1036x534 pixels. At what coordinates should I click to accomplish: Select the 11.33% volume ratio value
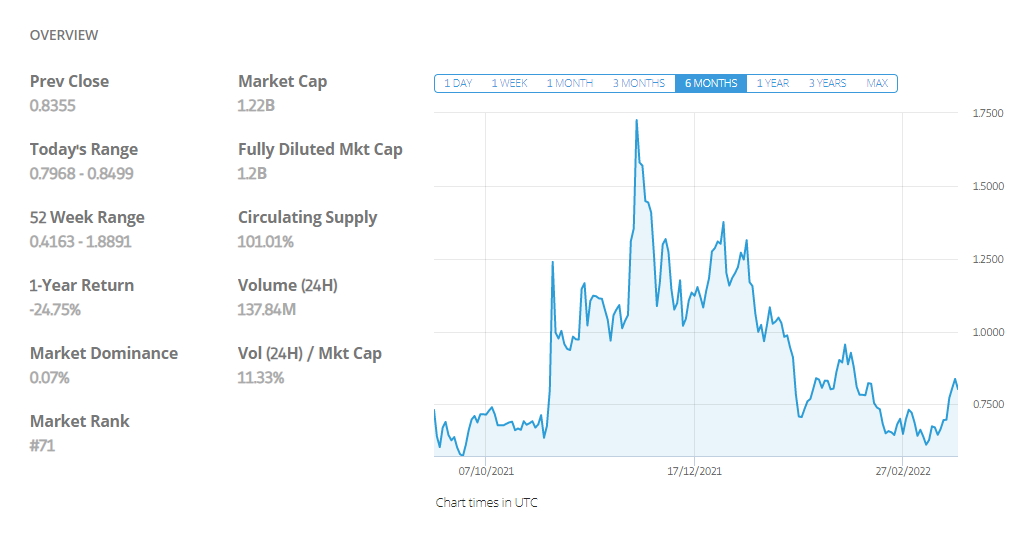coord(261,378)
